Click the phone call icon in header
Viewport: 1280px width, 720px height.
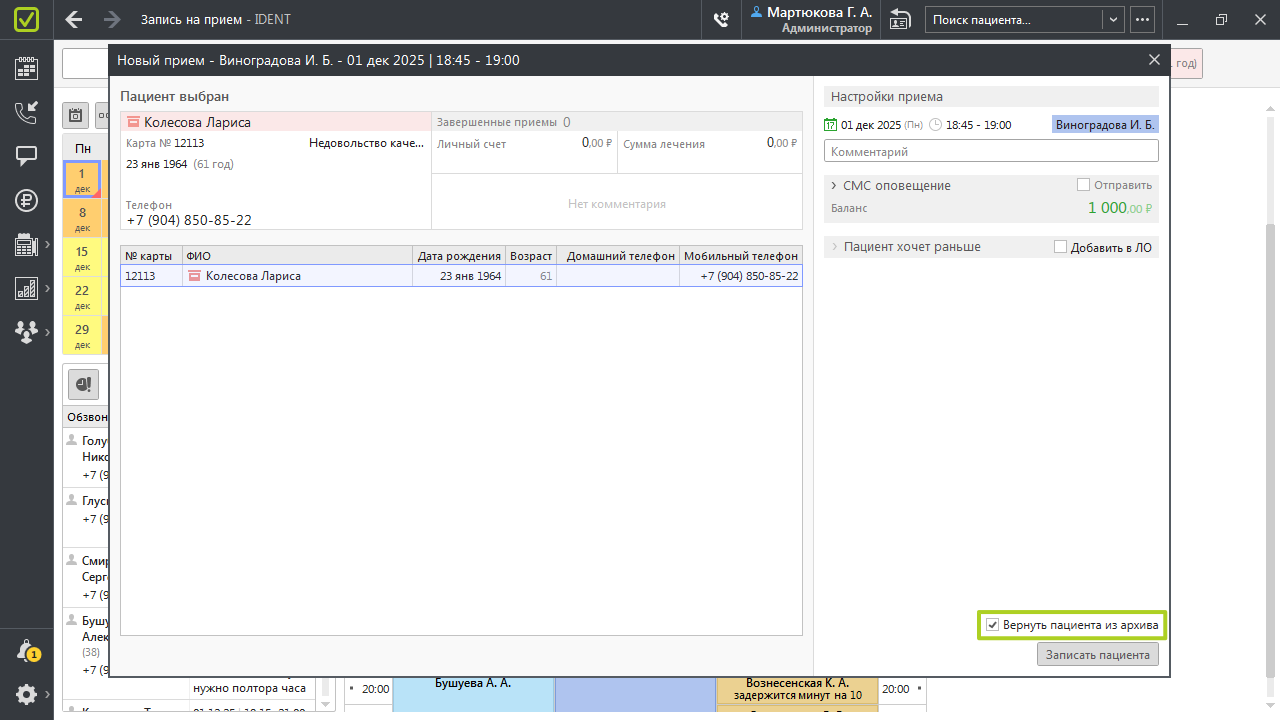(720, 19)
